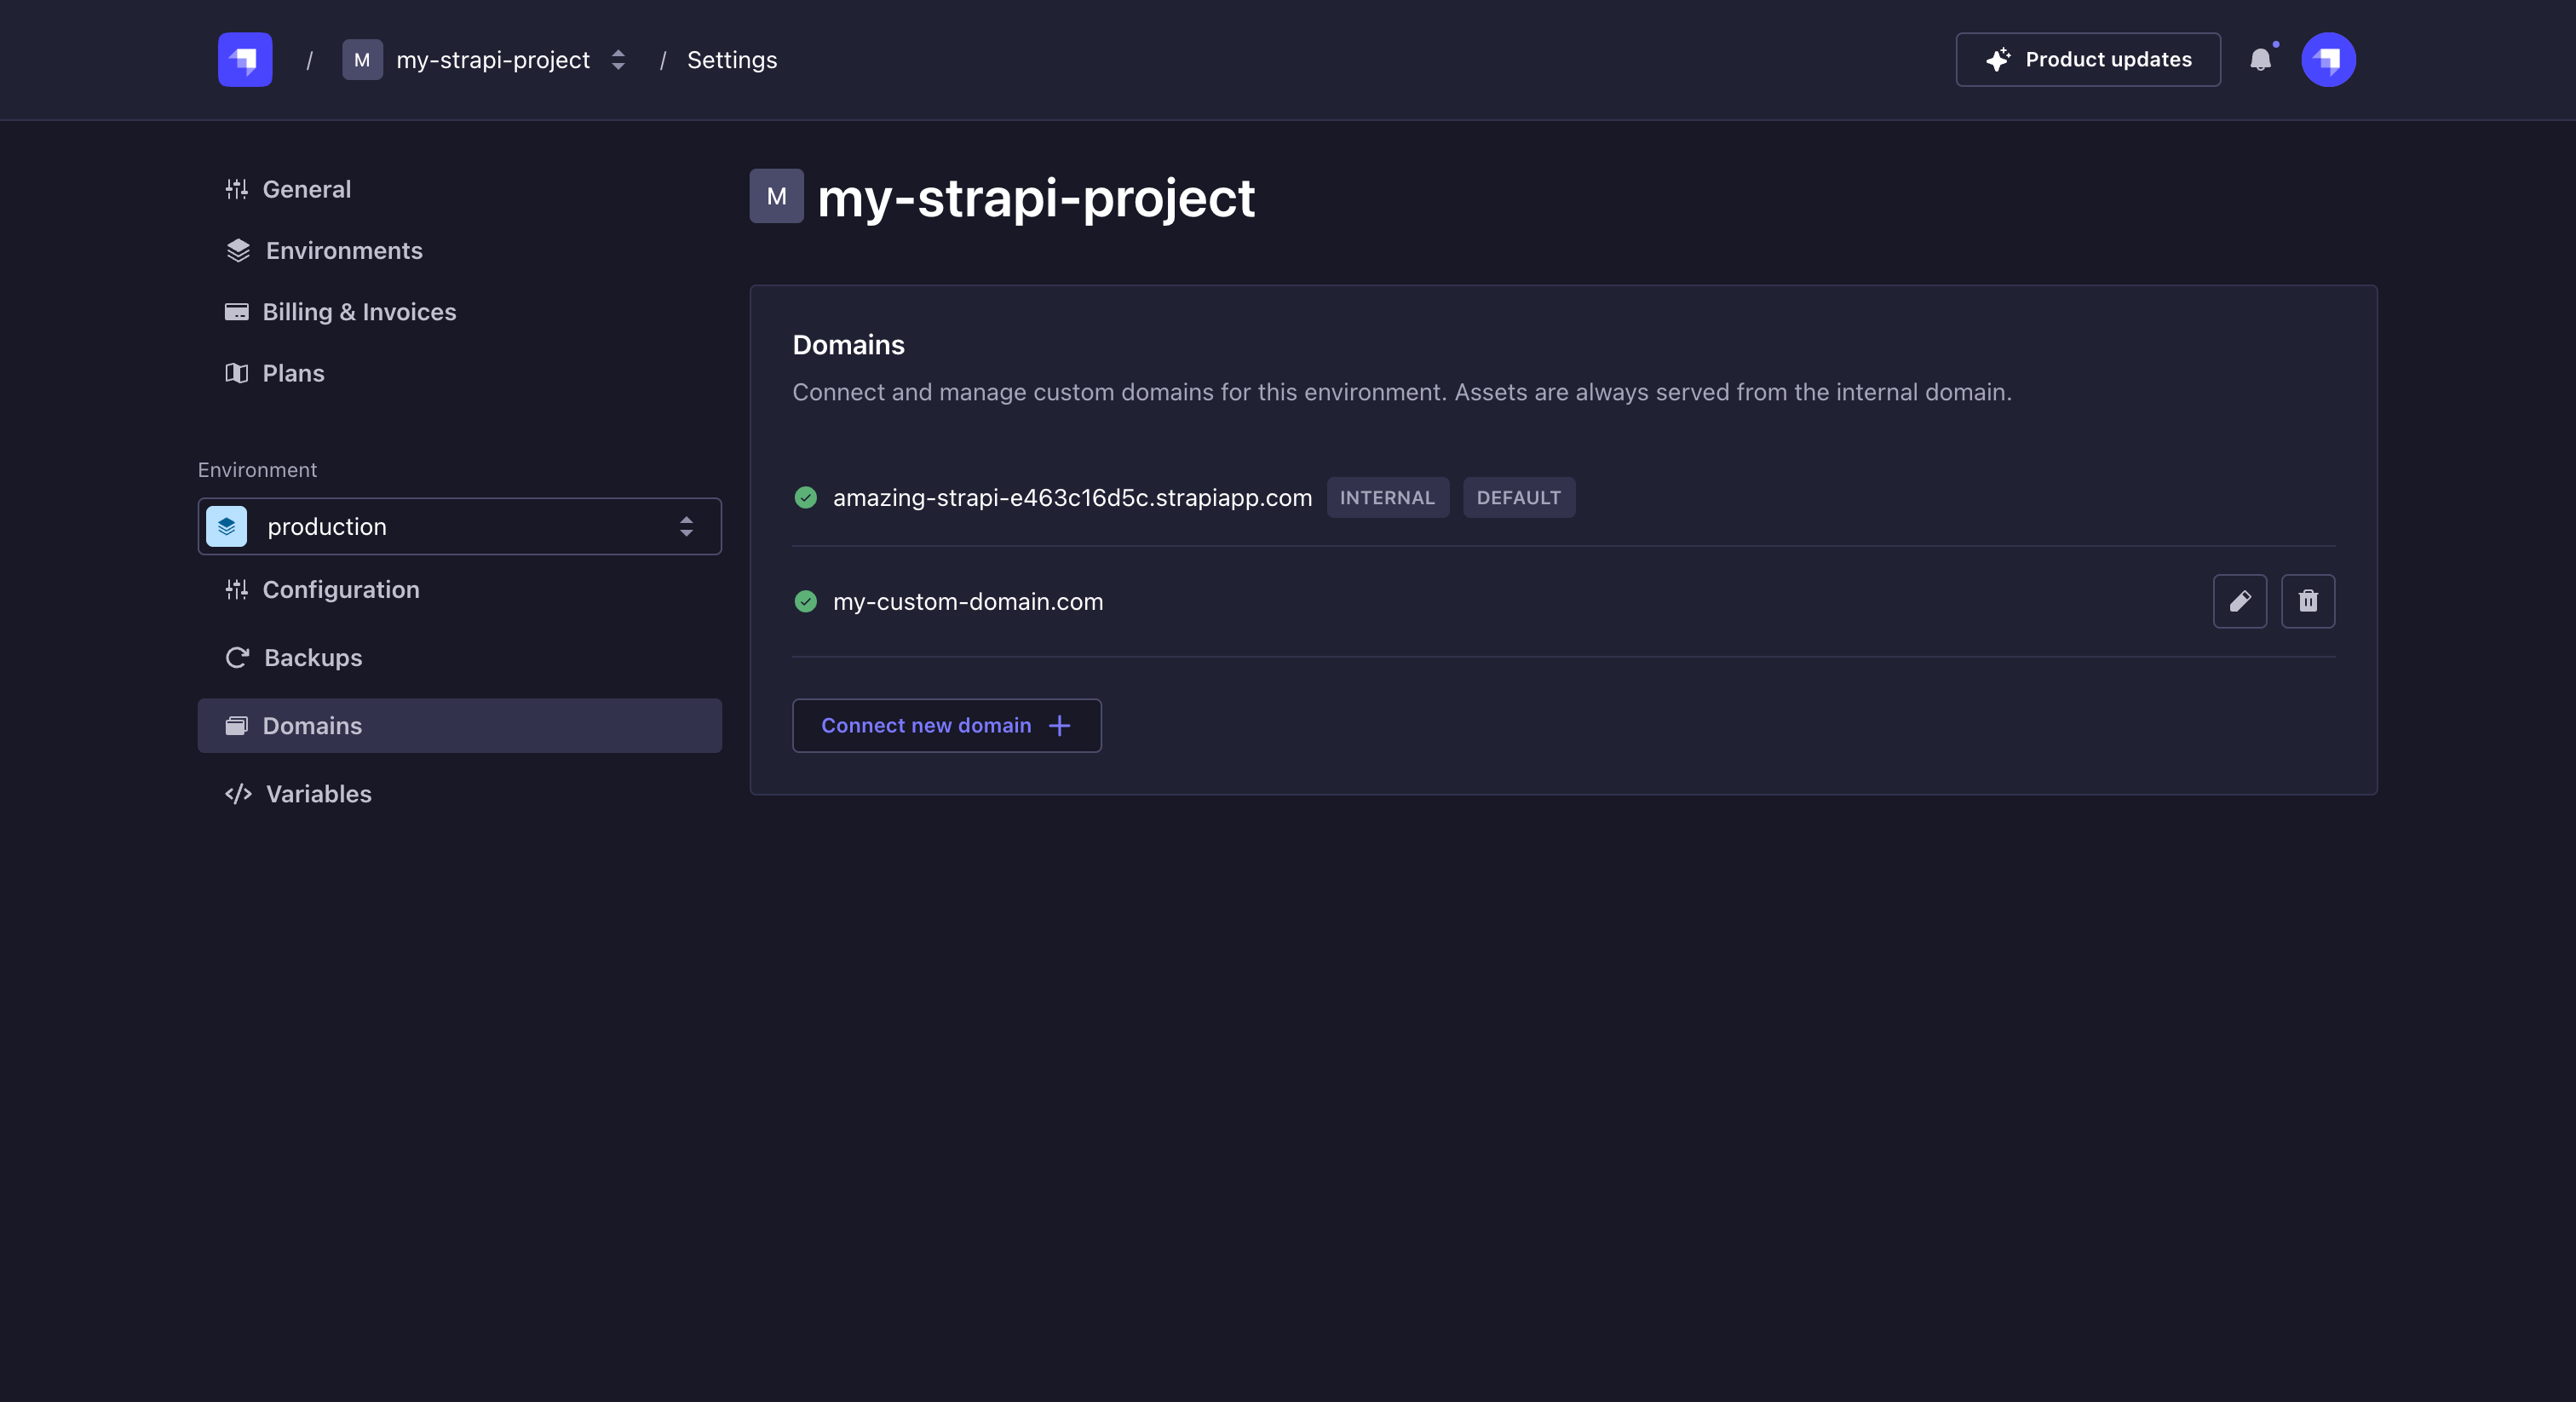Click the Domains section heading

[848, 345]
